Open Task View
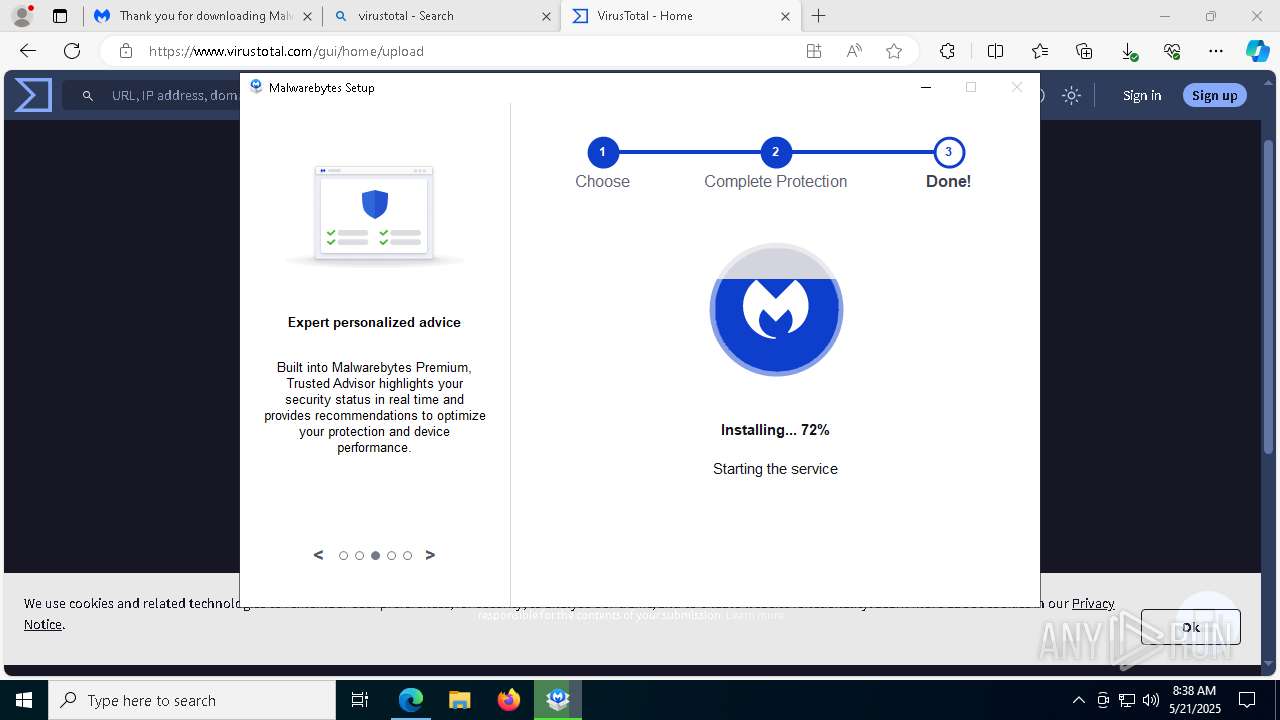Screen dimensions: 1280x720 click(360, 700)
